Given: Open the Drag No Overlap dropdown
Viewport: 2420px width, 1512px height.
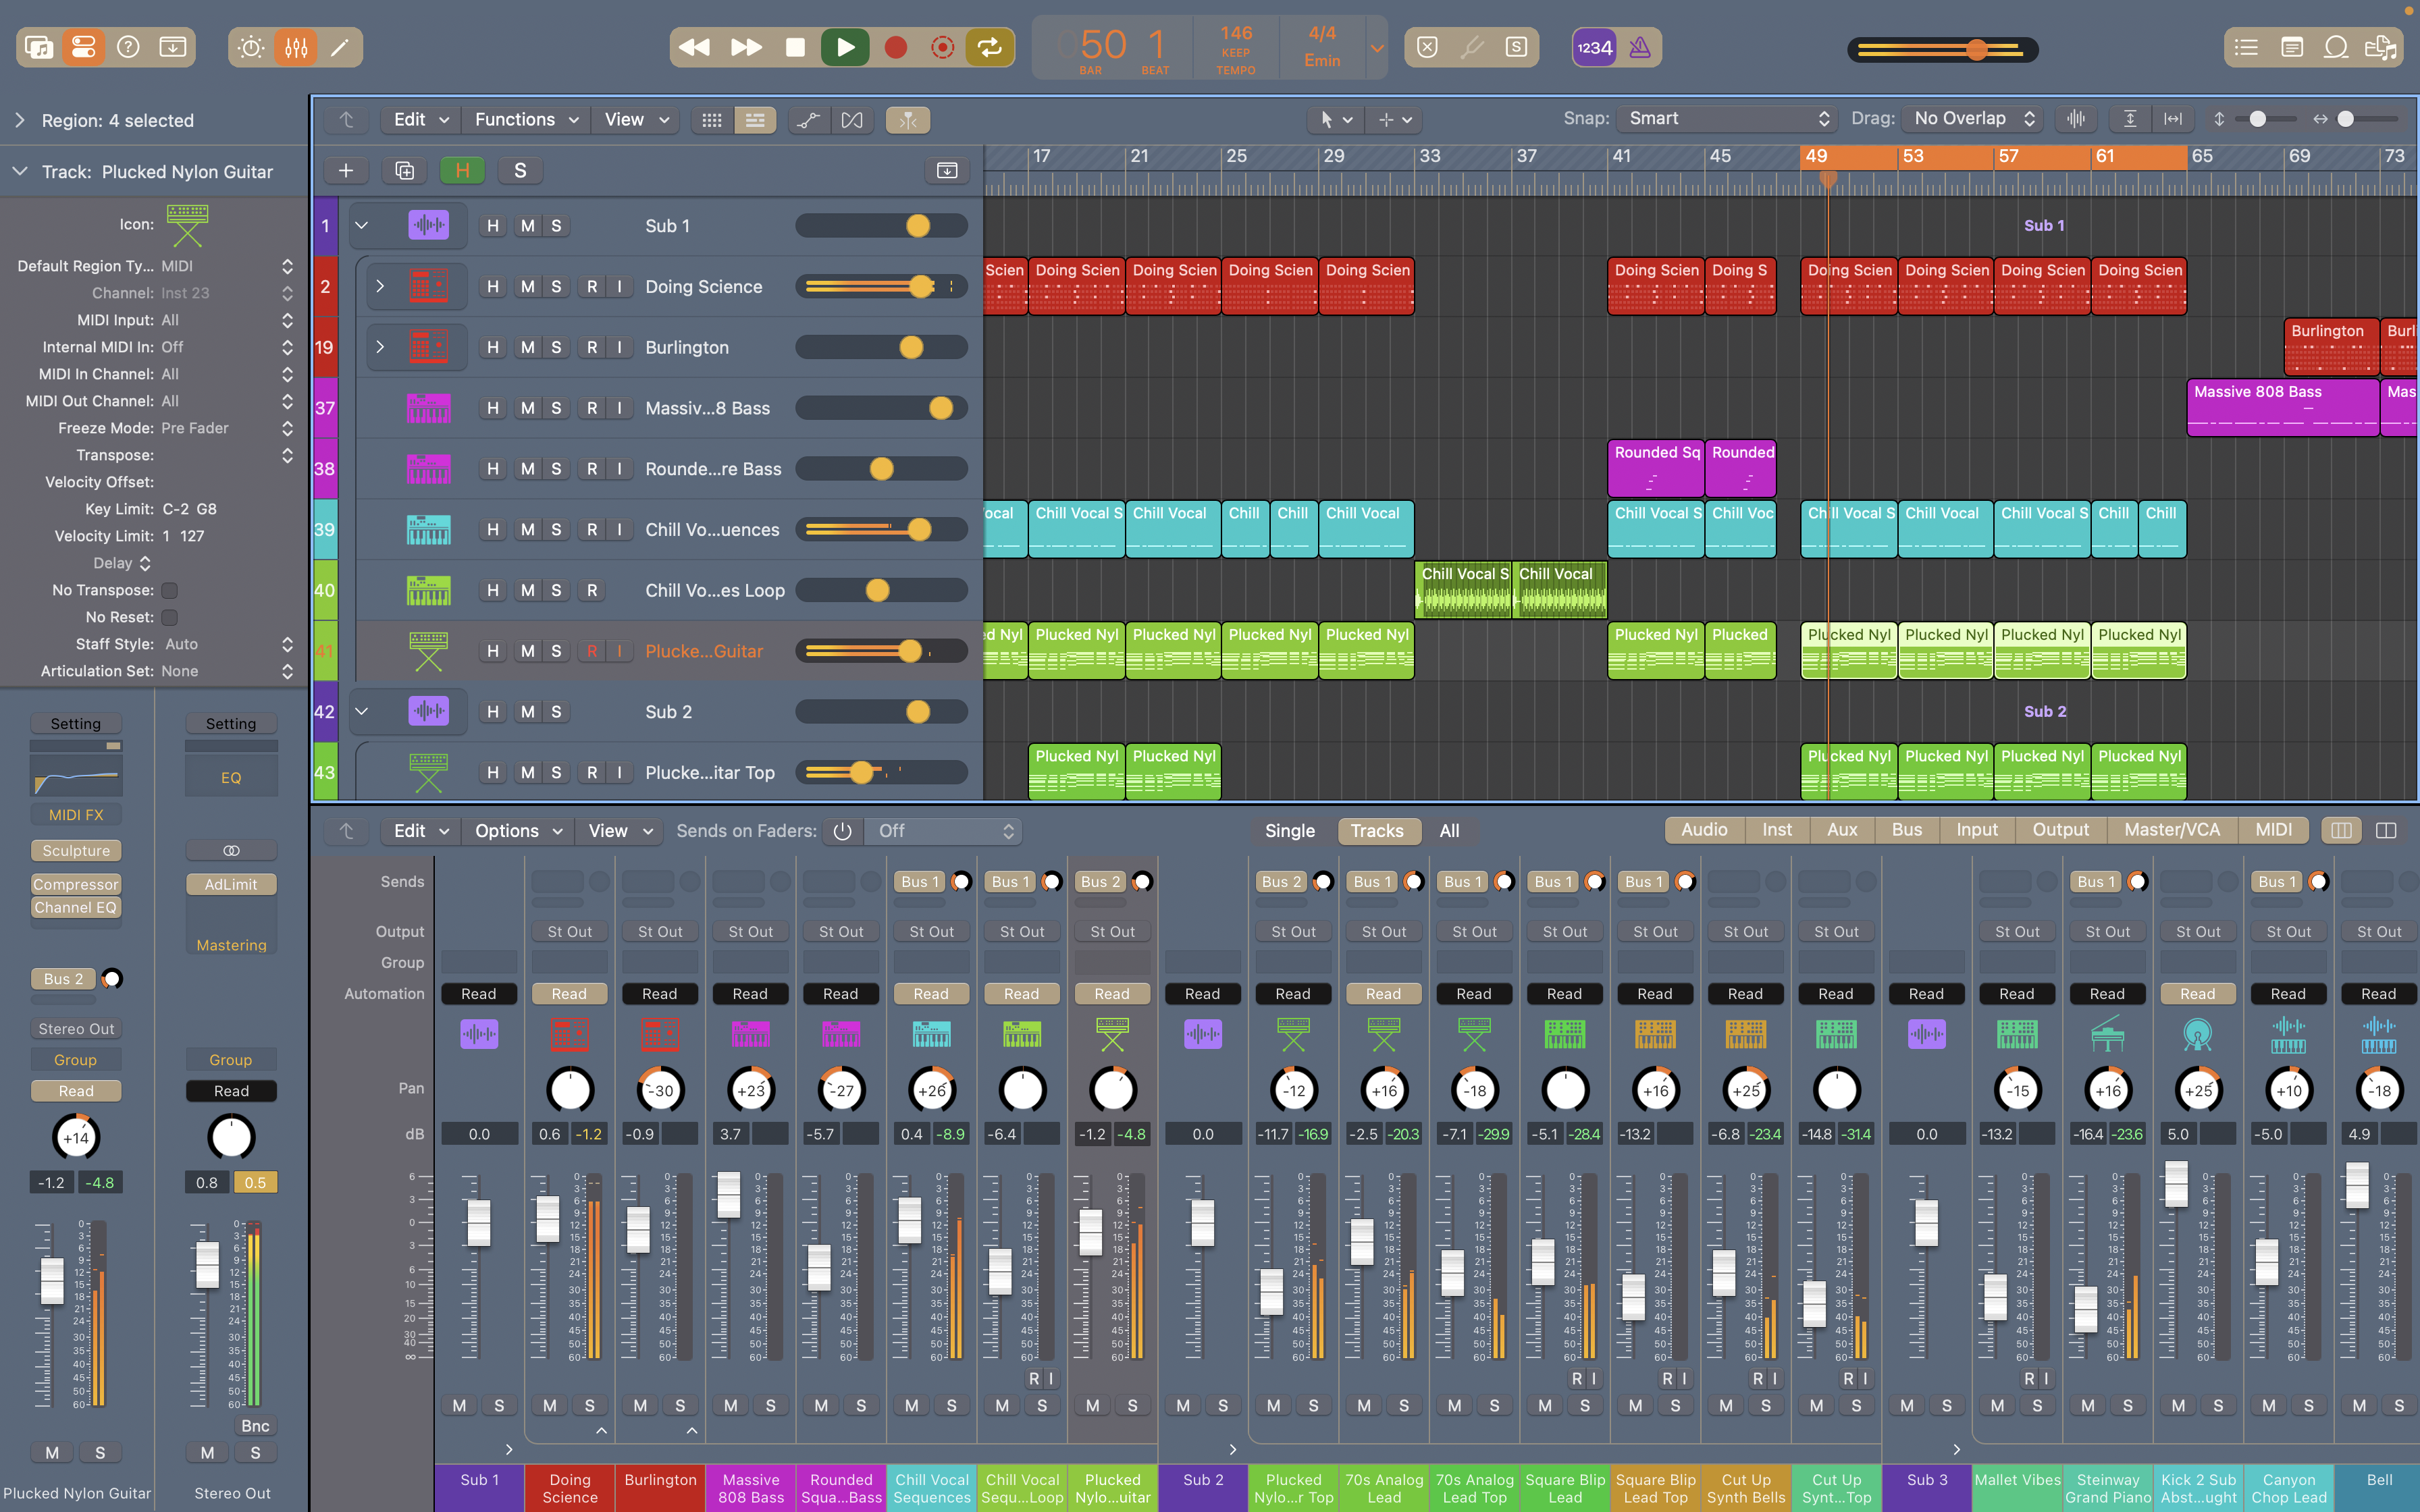Looking at the screenshot, I should [1972, 119].
